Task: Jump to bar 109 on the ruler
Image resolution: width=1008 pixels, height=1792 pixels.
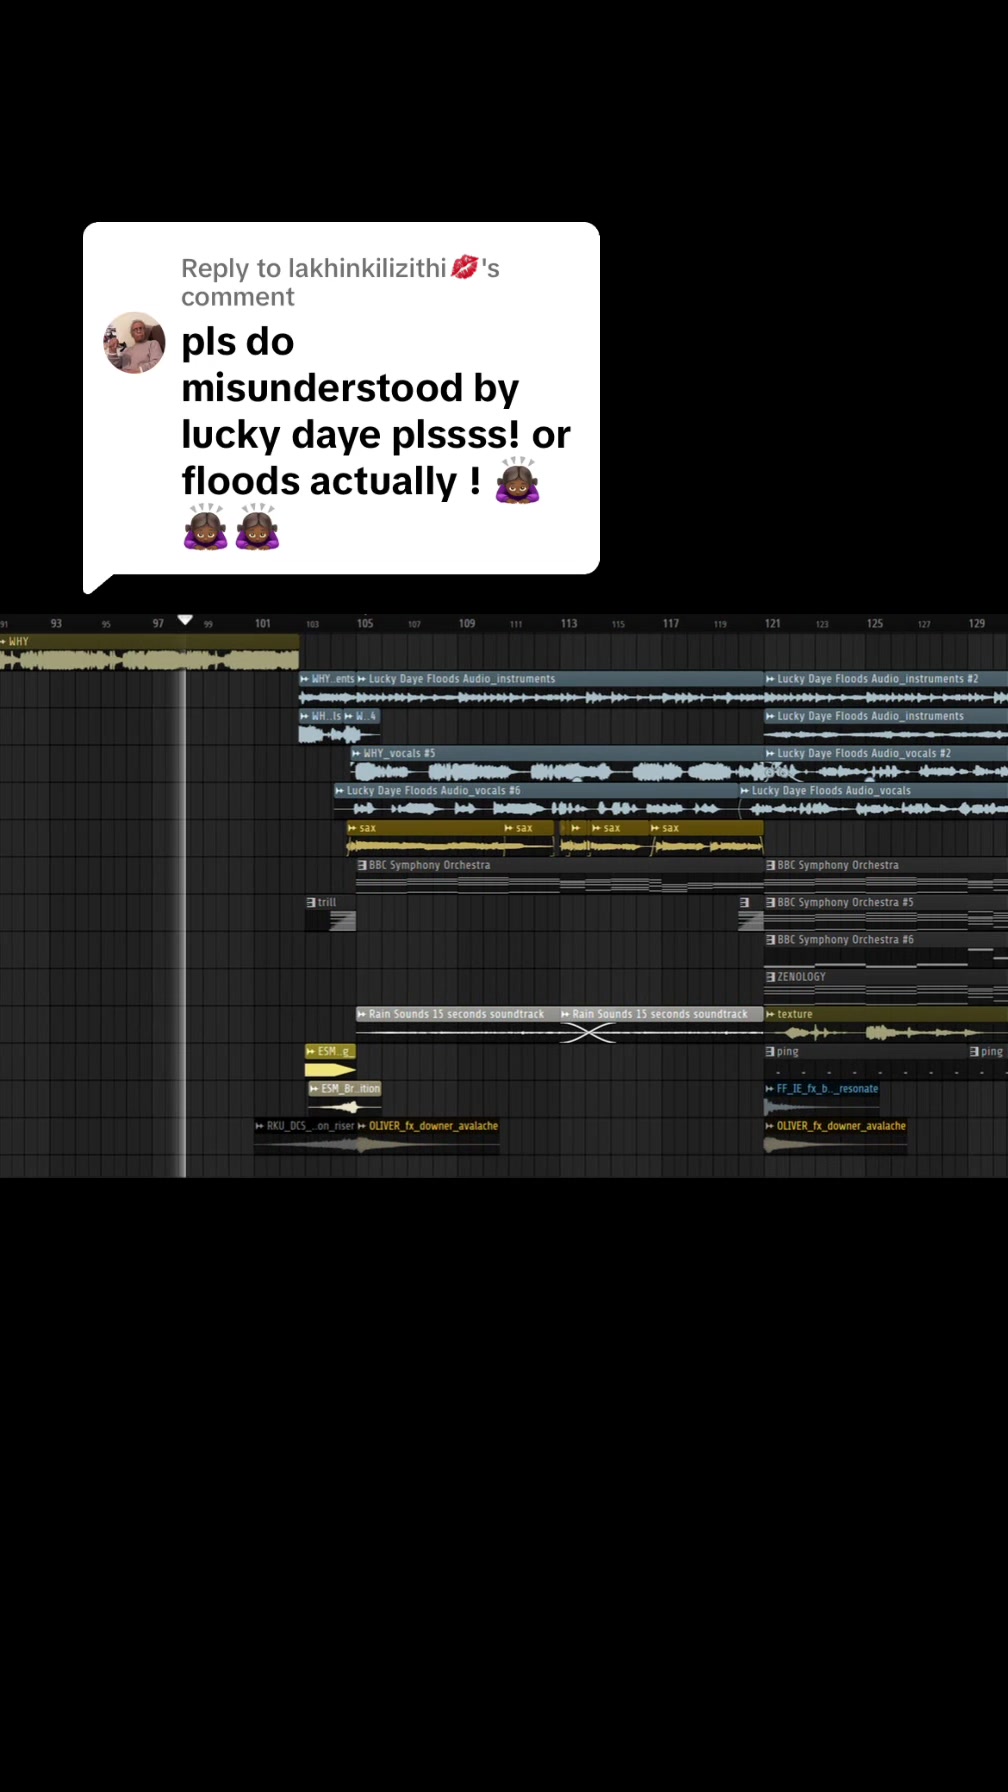Action: [x=467, y=623]
